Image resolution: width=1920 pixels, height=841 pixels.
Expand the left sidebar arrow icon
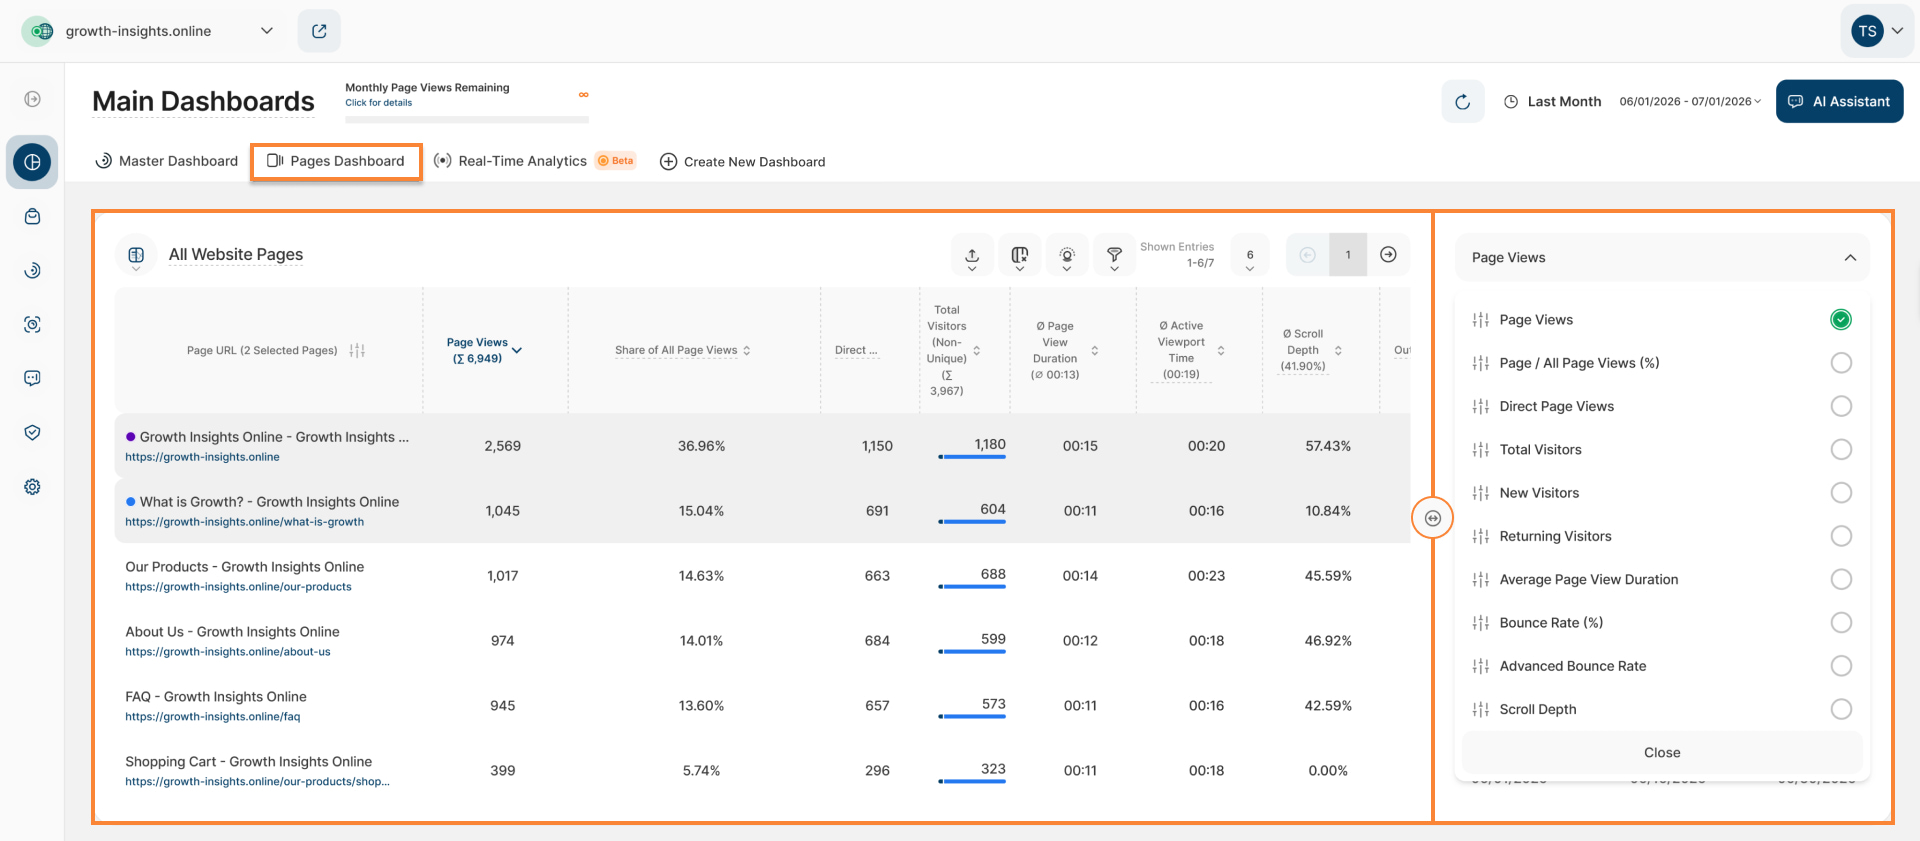(x=32, y=99)
